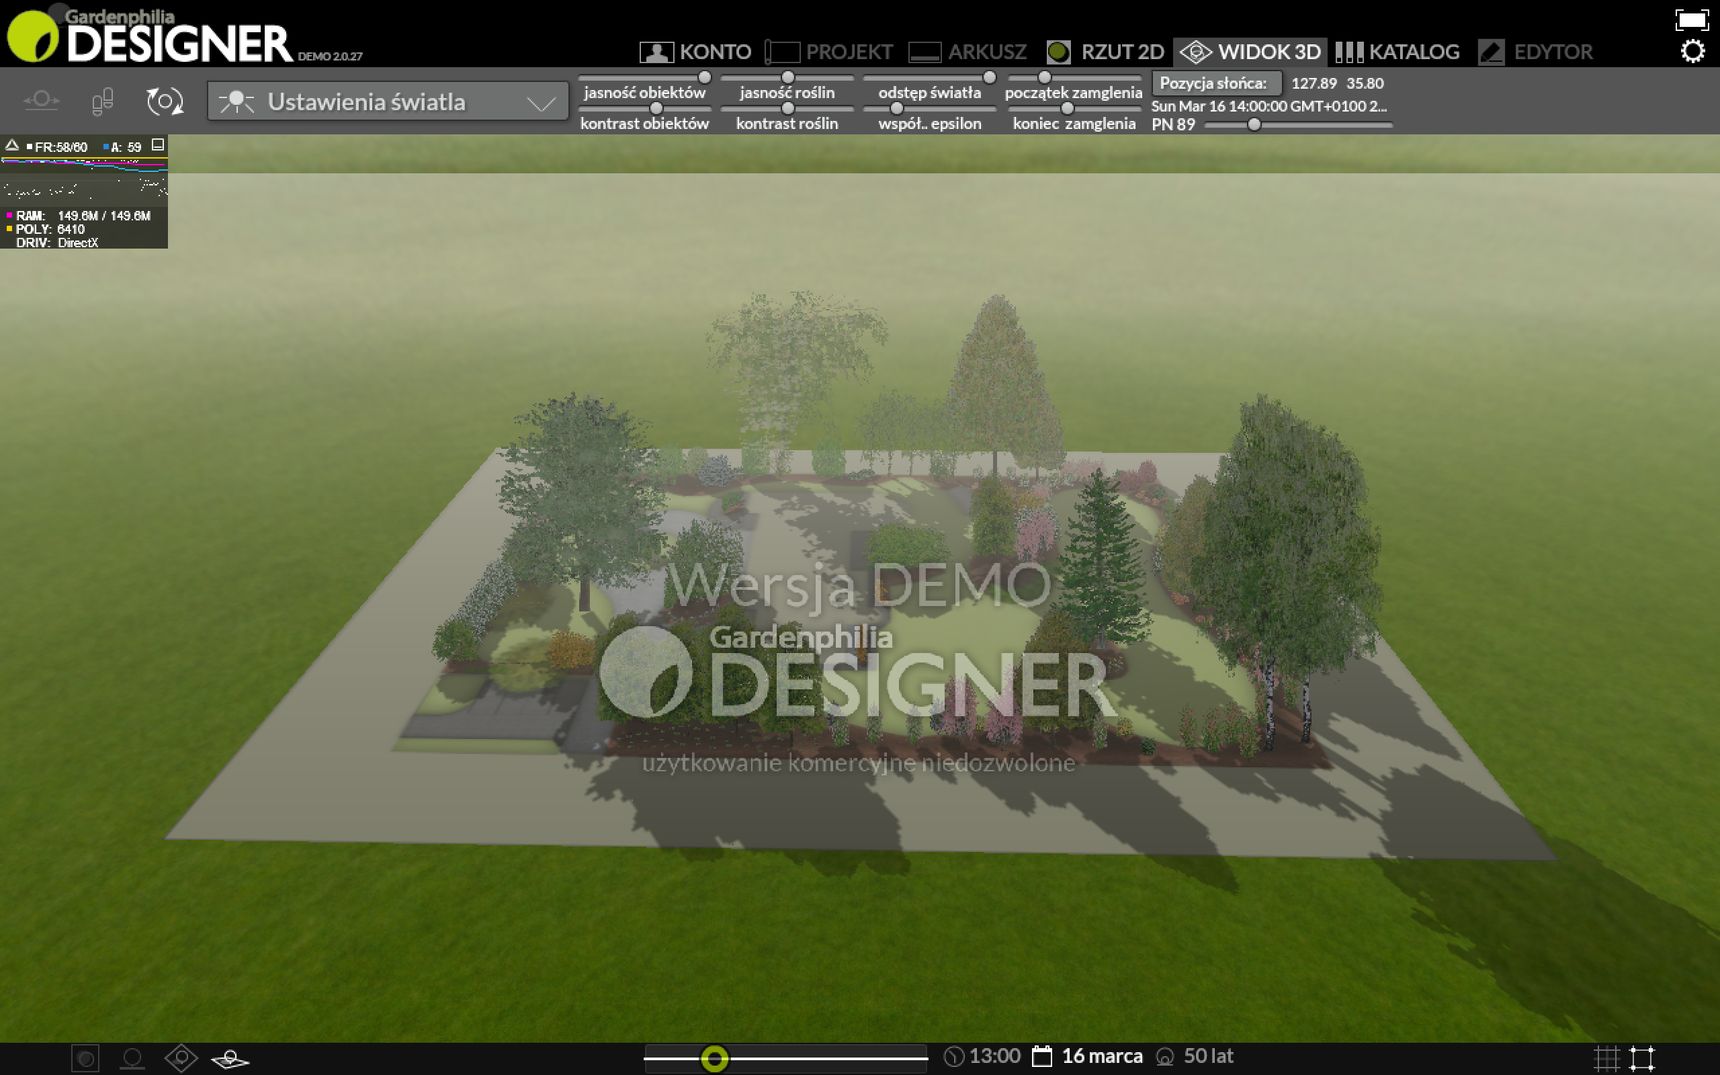The image size is (1720, 1075).
Task: Adjust the kontrast roślin slider
Action: click(788, 108)
